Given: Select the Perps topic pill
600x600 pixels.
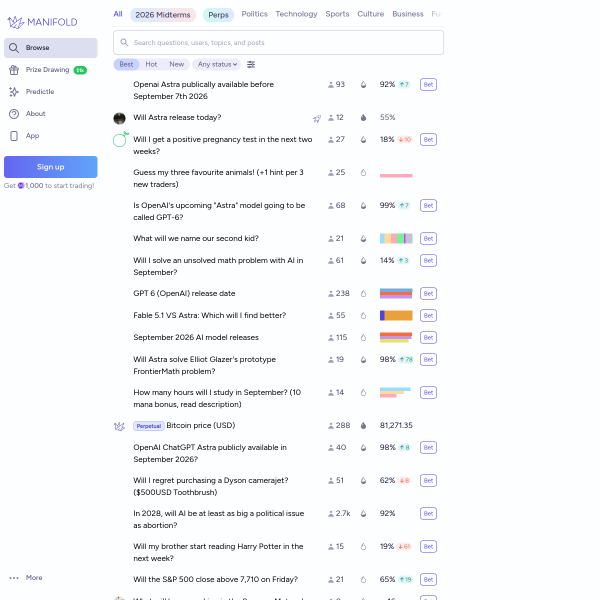Looking at the screenshot, I should point(218,15).
